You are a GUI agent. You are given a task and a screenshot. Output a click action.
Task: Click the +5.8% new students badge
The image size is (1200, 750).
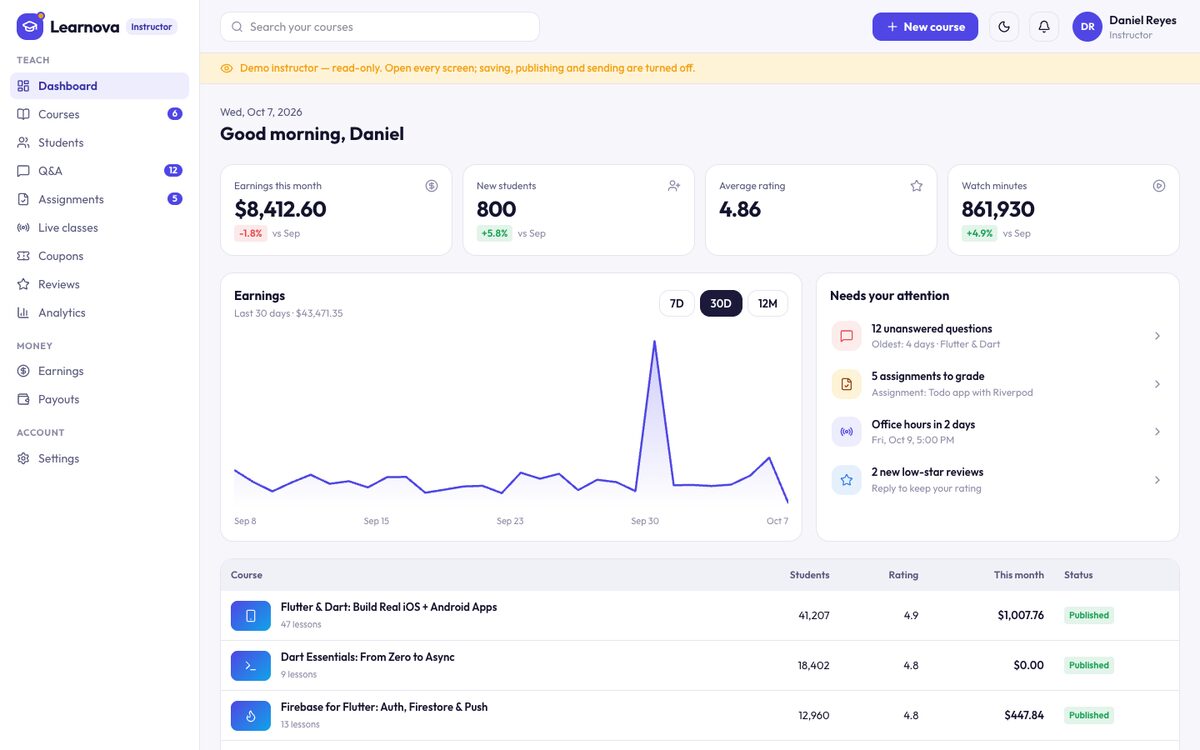(x=494, y=234)
